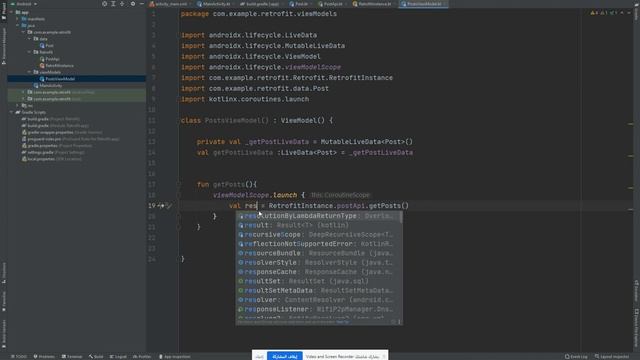The width and height of the screenshot is (640, 360).
Task: Open the Terminal tool window
Action: click(72, 357)
